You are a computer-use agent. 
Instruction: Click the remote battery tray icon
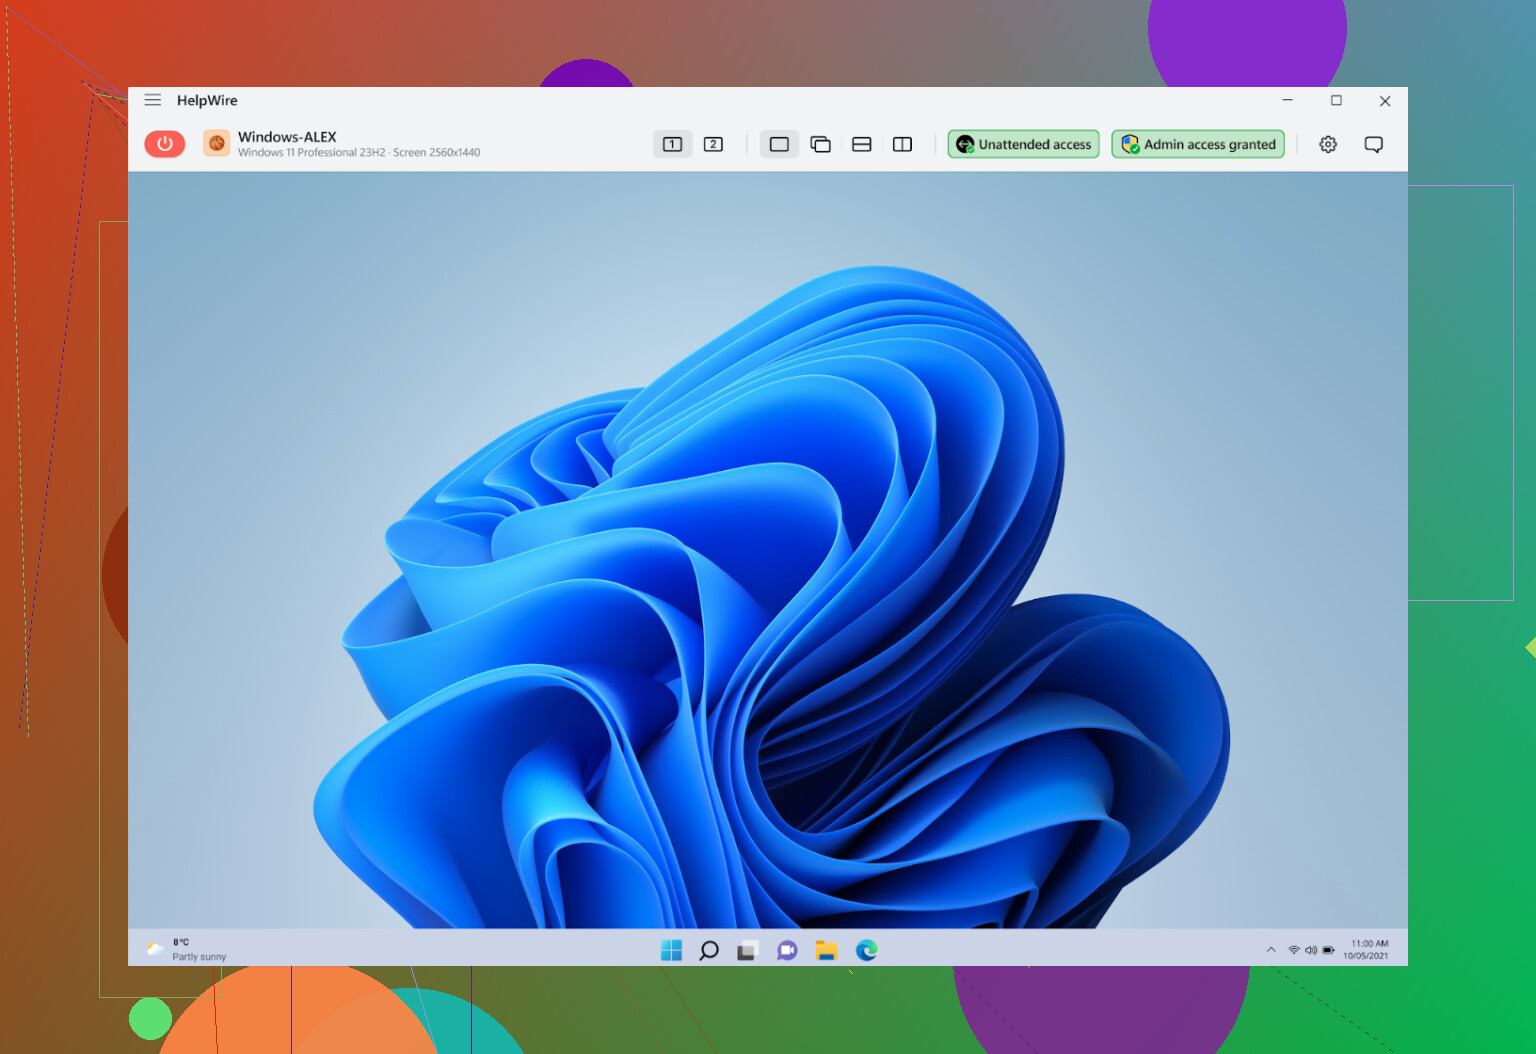coord(1328,950)
